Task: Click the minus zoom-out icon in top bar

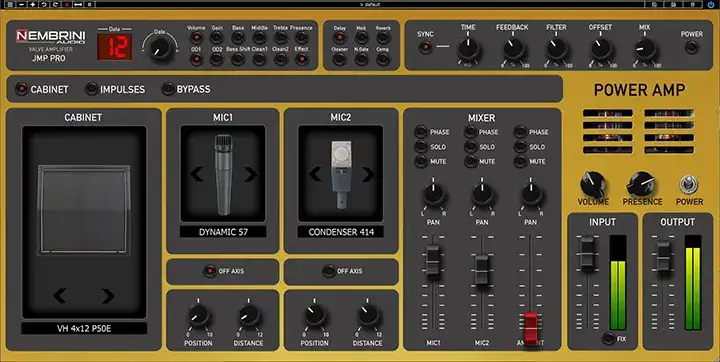Action: point(22,4)
